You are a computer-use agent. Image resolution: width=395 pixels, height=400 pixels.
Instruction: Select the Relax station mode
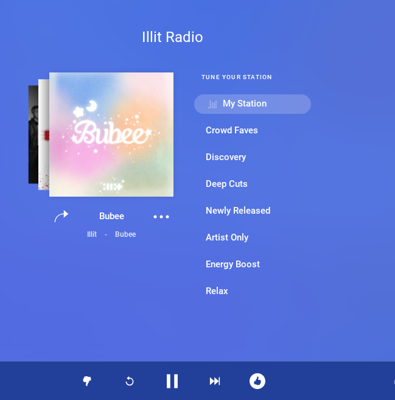217,291
